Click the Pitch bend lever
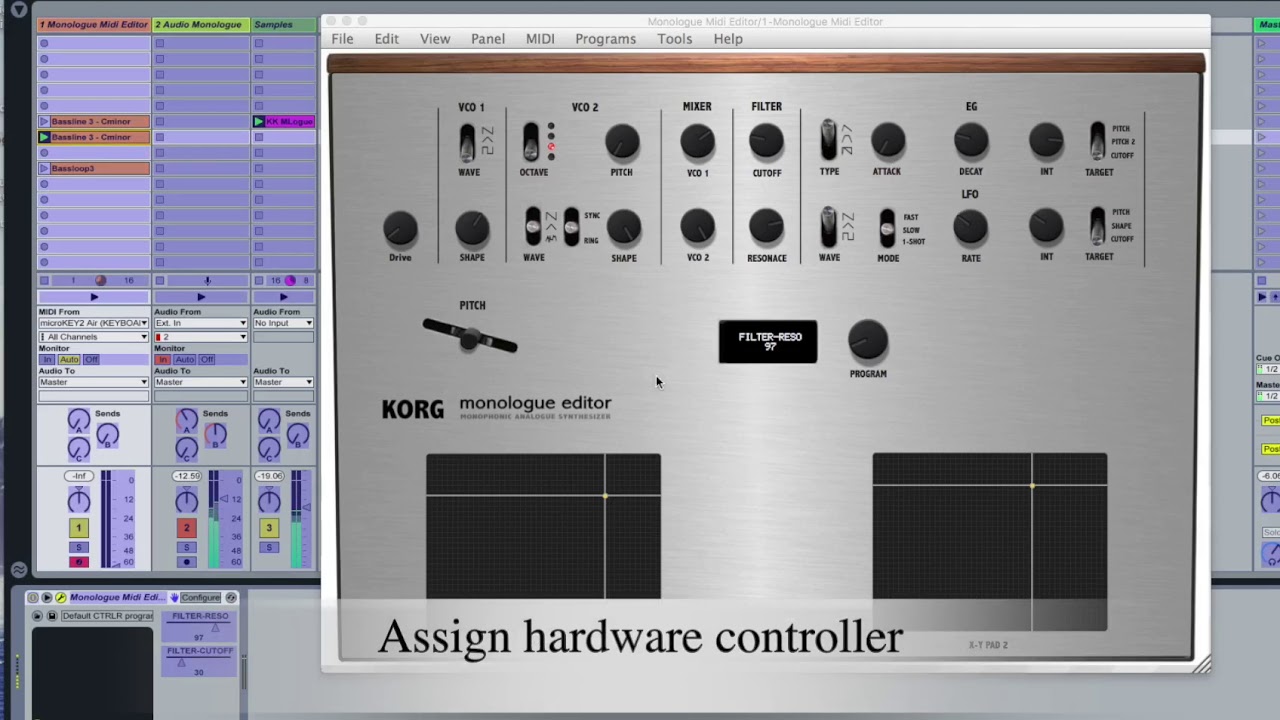 (x=470, y=336)
